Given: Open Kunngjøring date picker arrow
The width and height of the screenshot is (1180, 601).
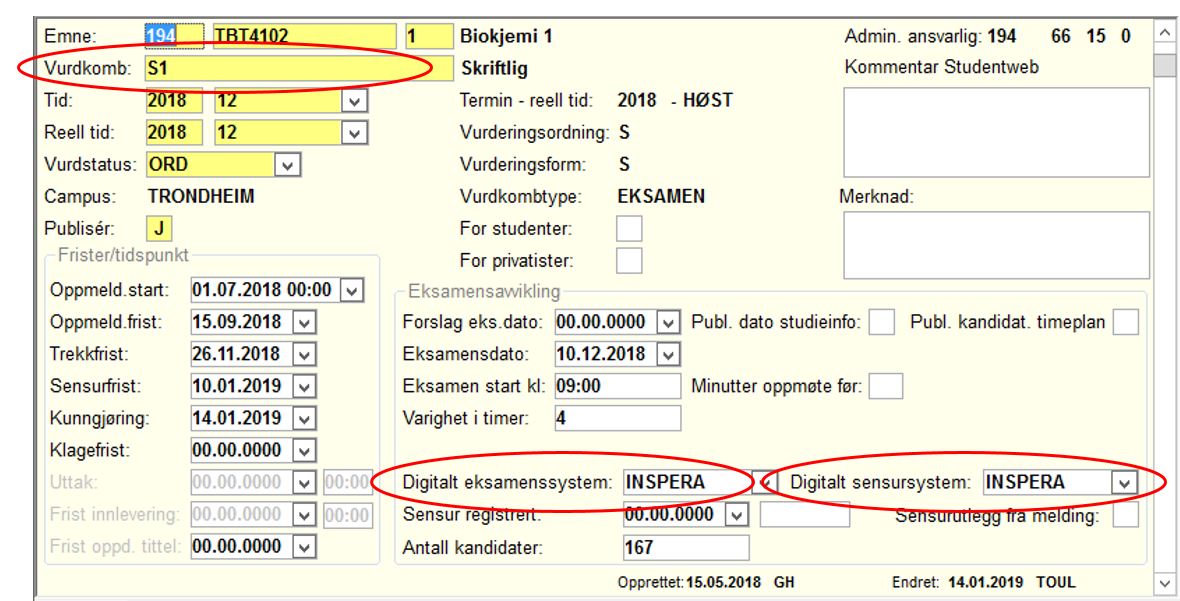Looking at the screenshot, I should [x=303, y=418].
